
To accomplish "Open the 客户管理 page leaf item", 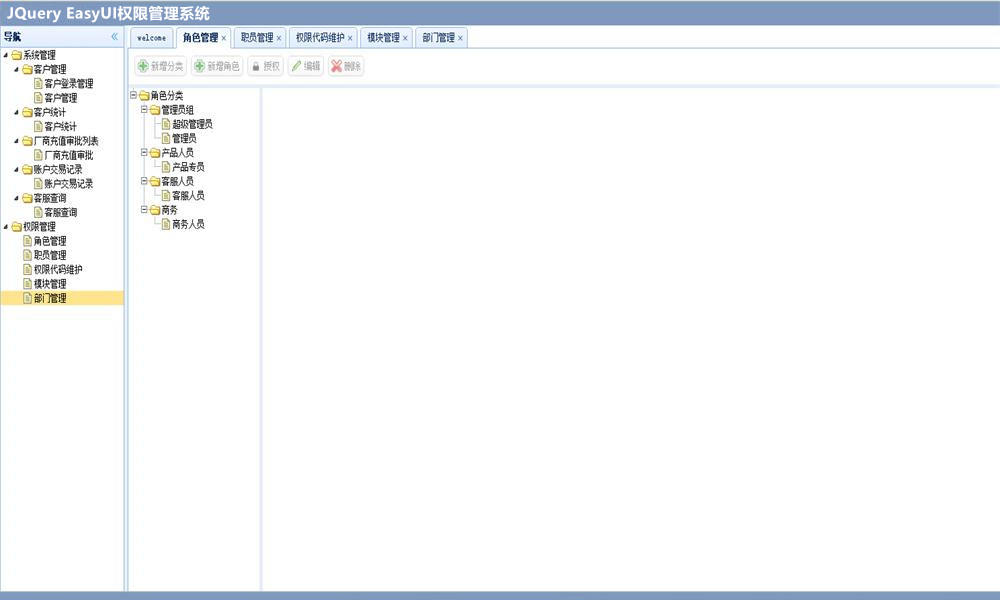I will pos(61,98).
